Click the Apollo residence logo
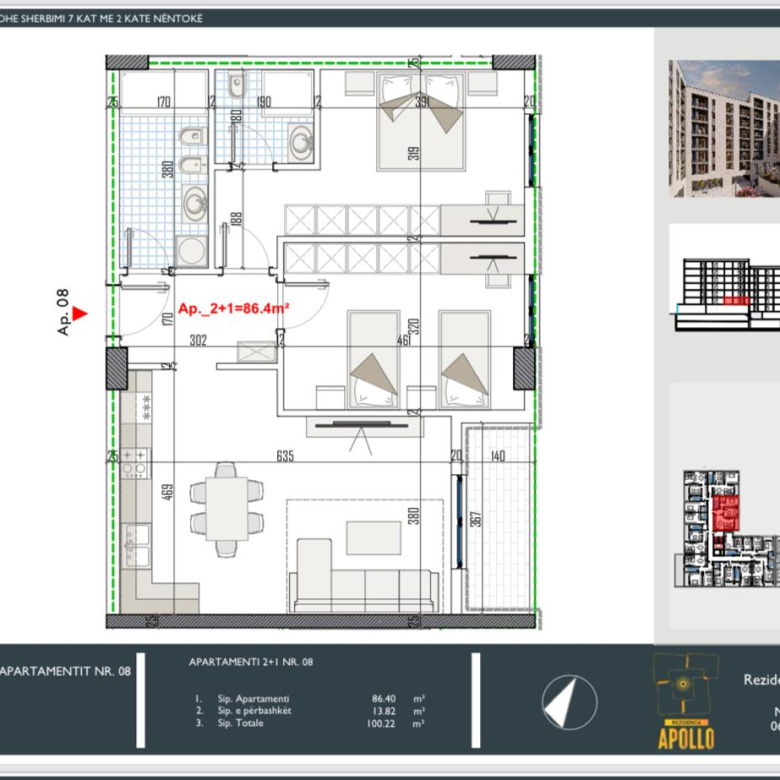The height and width of the screenshot is (780, 780). coord(685,700)
